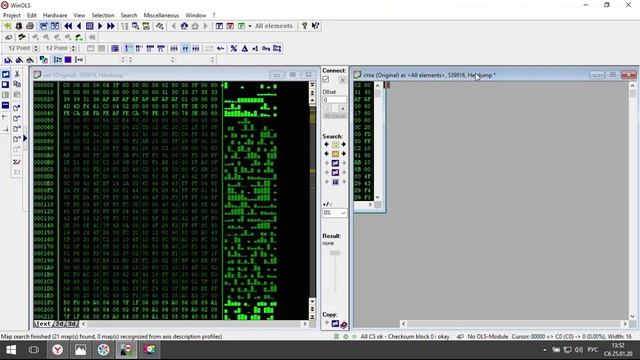This screenshot has height=360, width=640.
Task: Click the help question mark icon
Action: click(304, 26)
